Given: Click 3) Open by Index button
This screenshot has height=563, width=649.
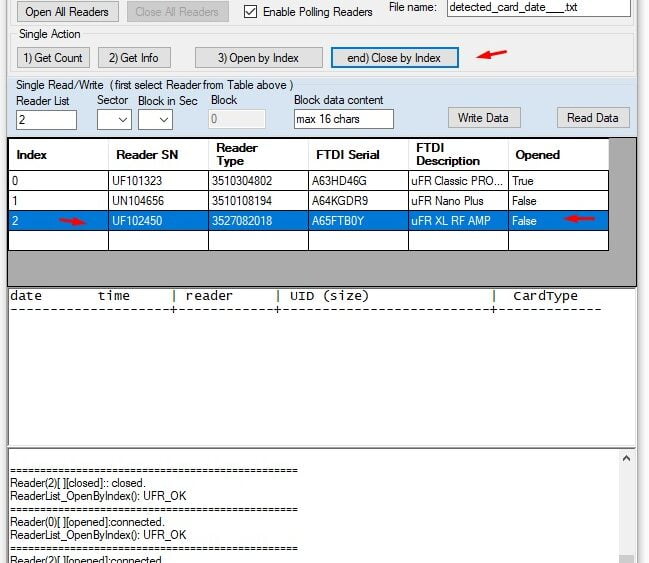Looking at the screenshot, I should (259, 58).
